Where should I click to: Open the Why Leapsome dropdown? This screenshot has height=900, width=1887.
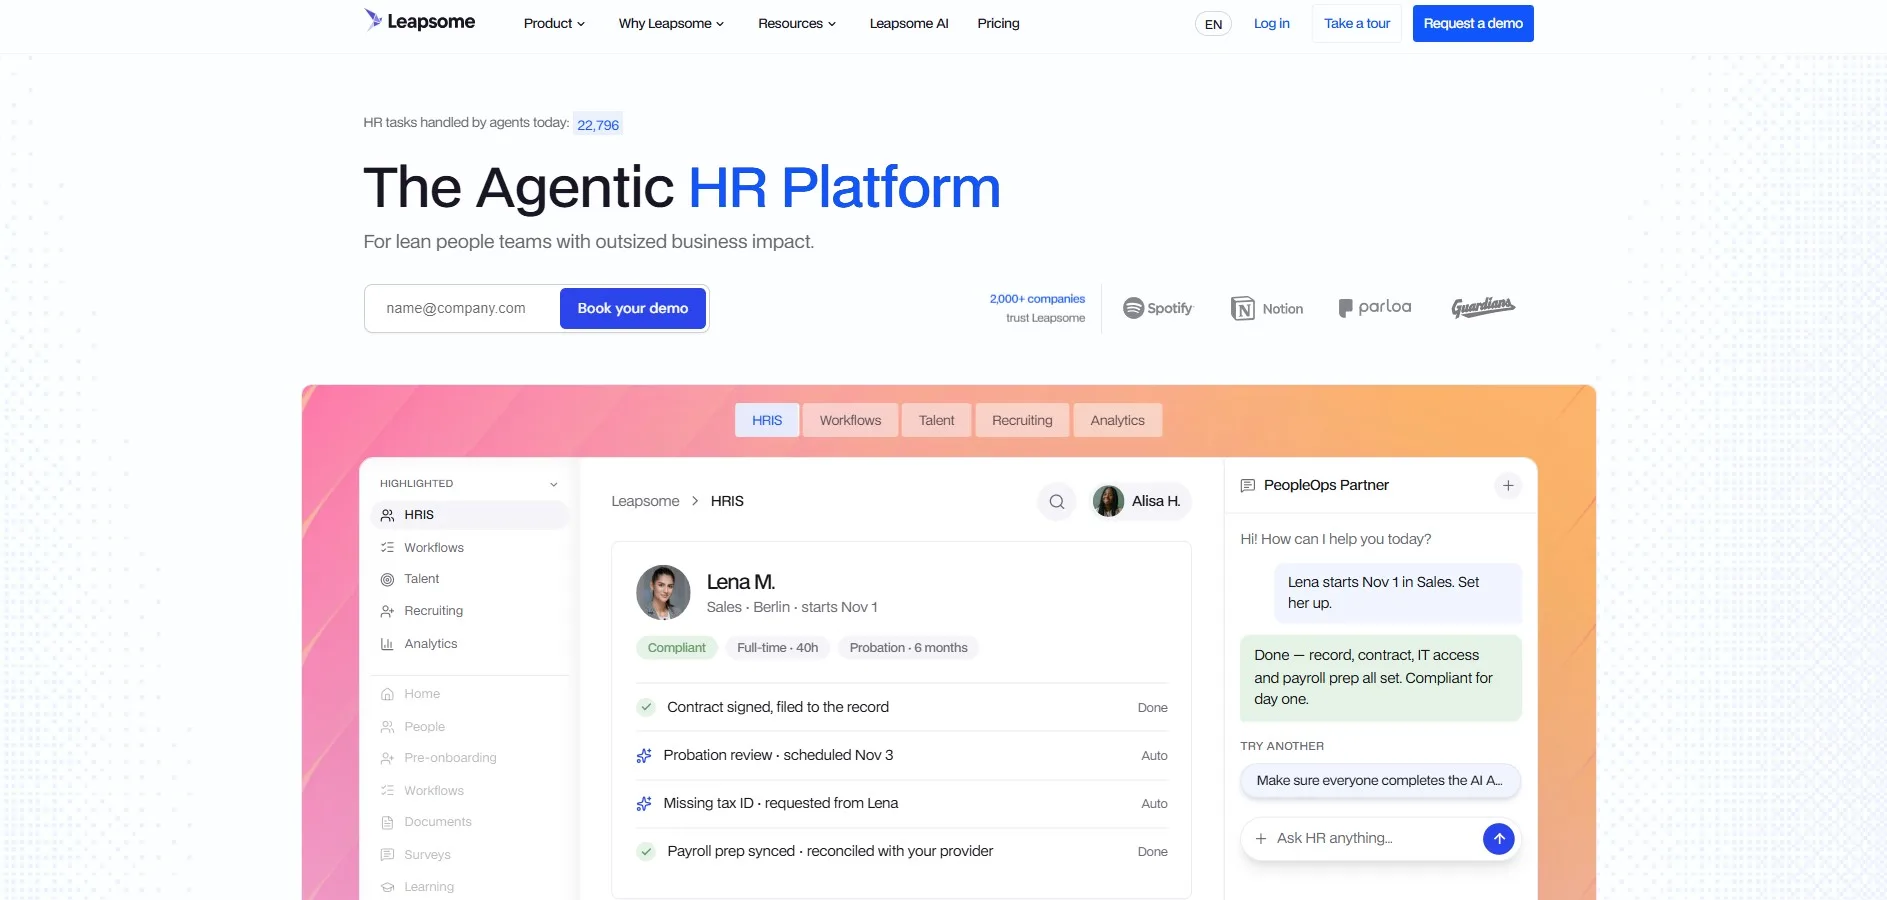pos(671,23)
